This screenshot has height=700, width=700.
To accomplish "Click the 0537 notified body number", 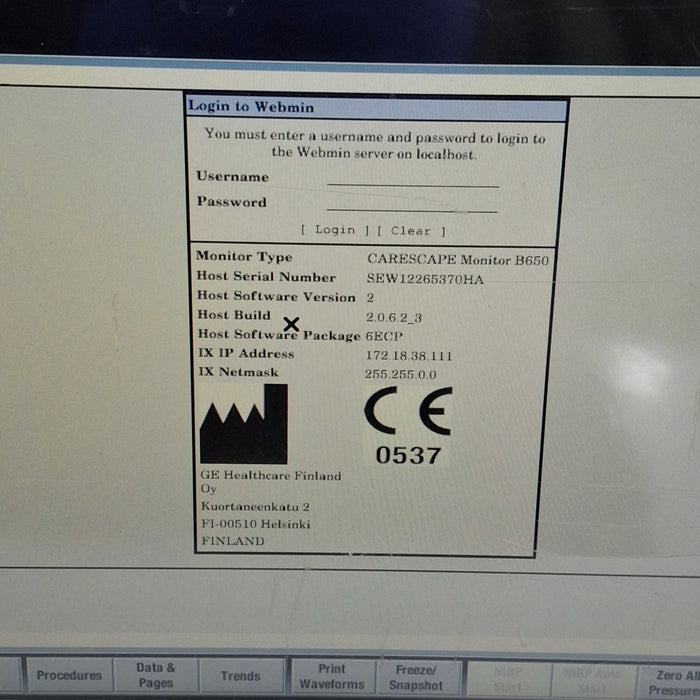I will (x=408, y=455).
